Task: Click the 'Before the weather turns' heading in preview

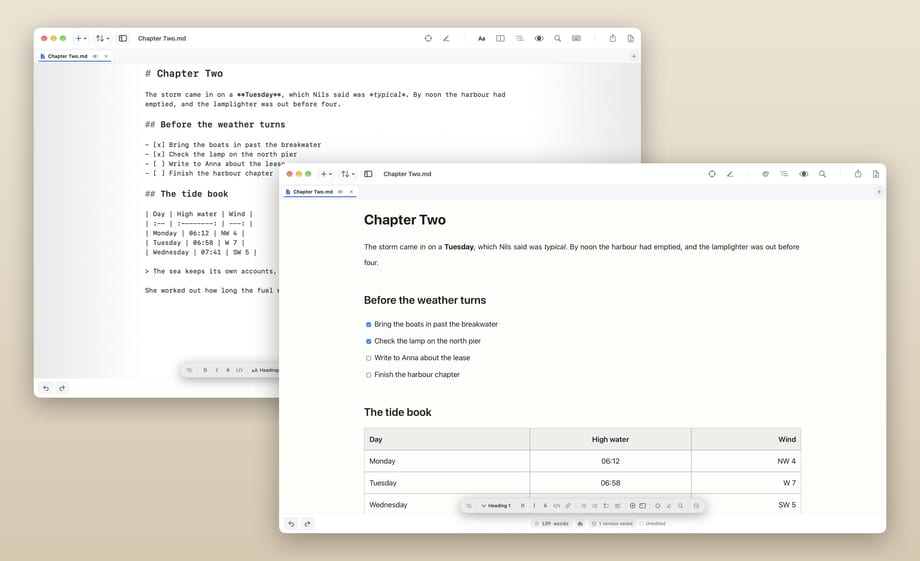Action: (x=425, y=300)
